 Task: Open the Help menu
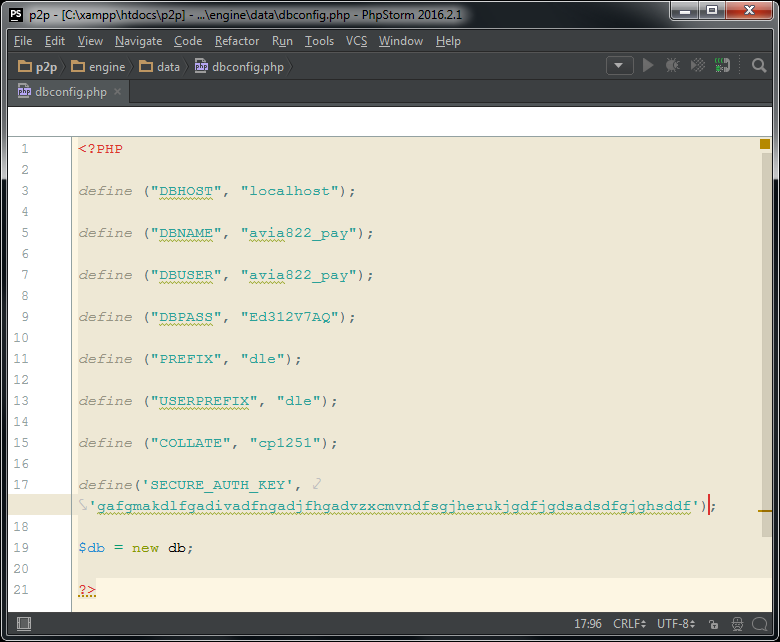click(x=448, y=41)
